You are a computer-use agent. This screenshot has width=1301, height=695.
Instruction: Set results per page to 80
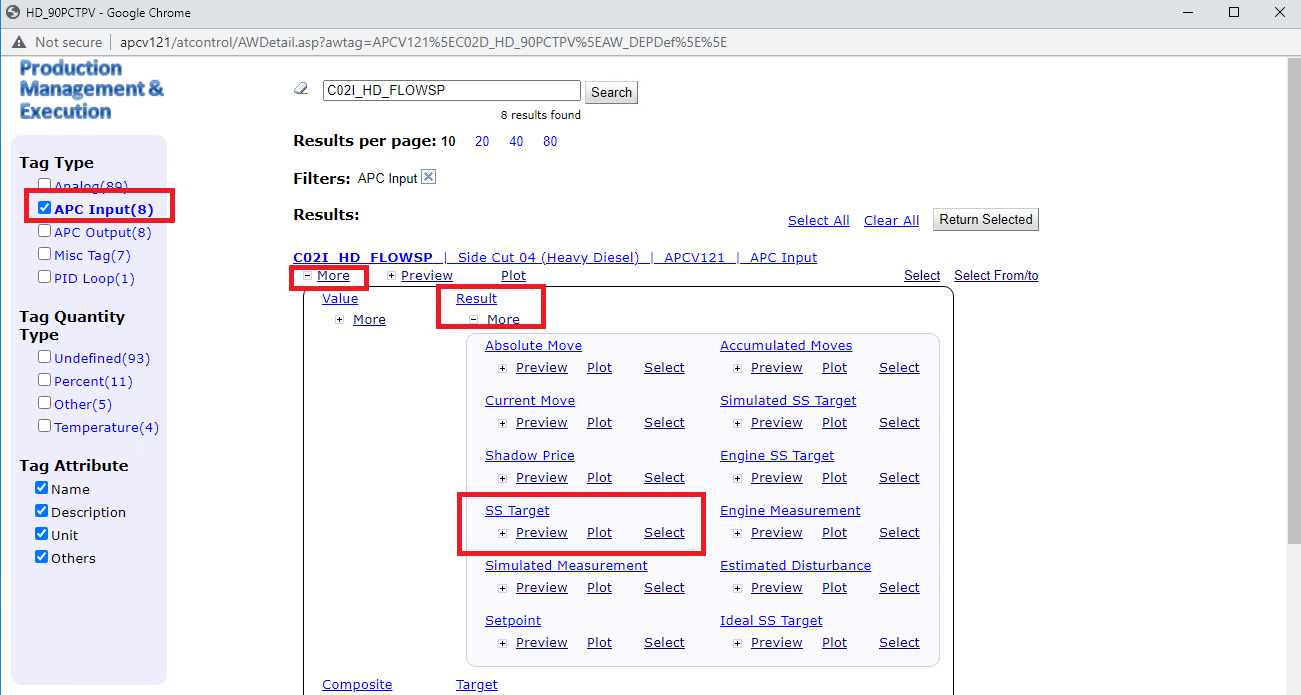(550, 142)
